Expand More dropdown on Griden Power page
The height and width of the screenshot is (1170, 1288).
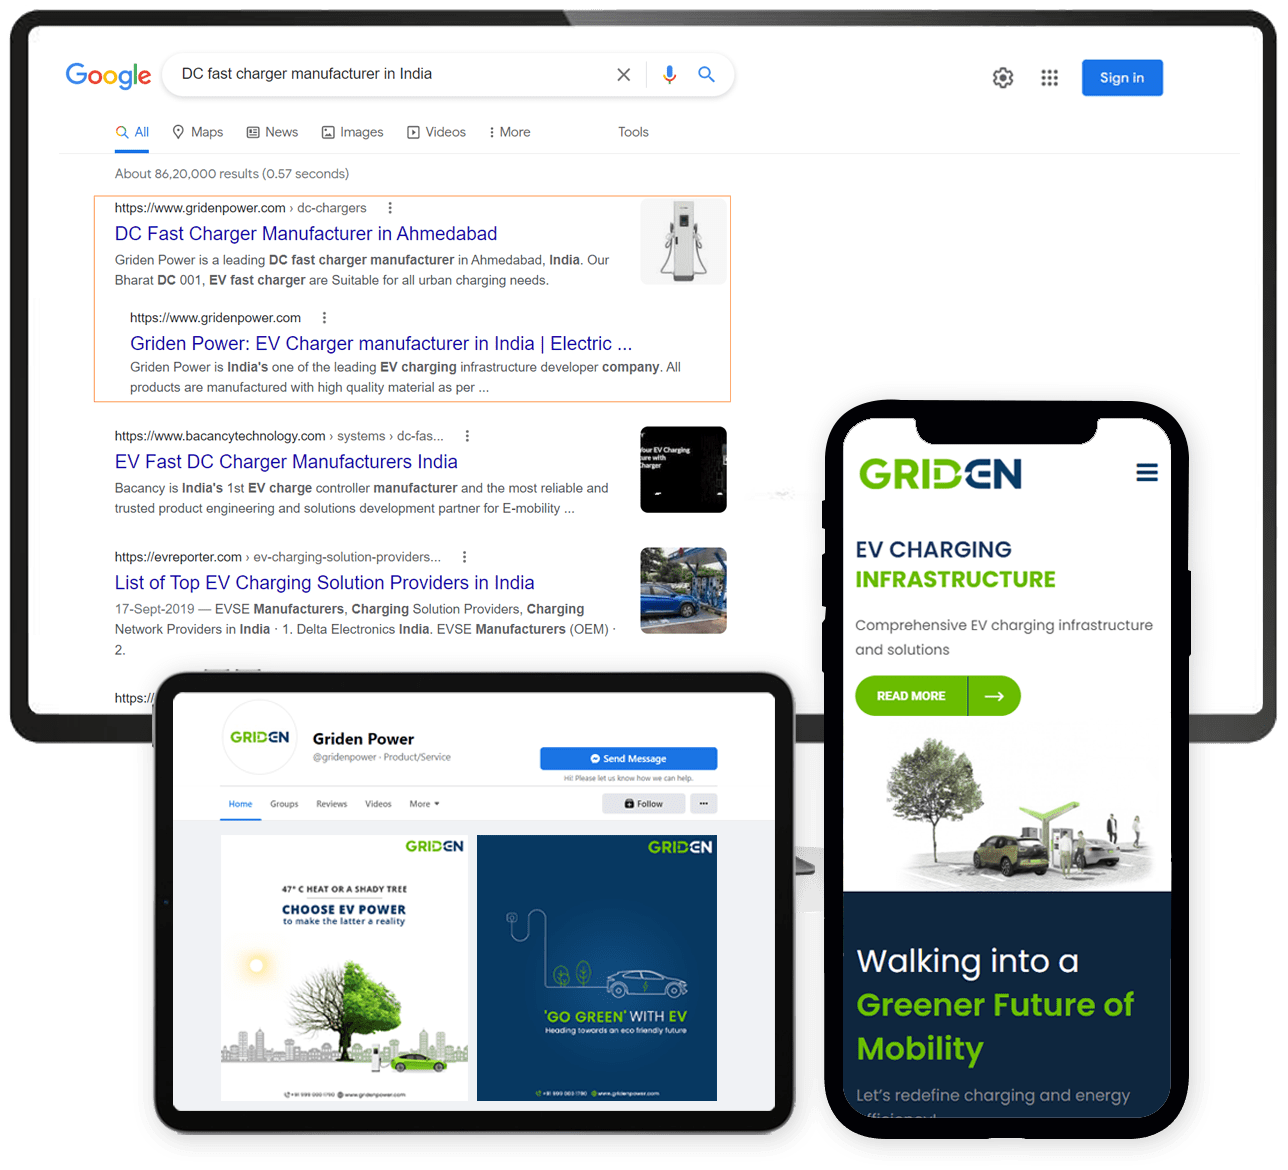click(424, 804)
